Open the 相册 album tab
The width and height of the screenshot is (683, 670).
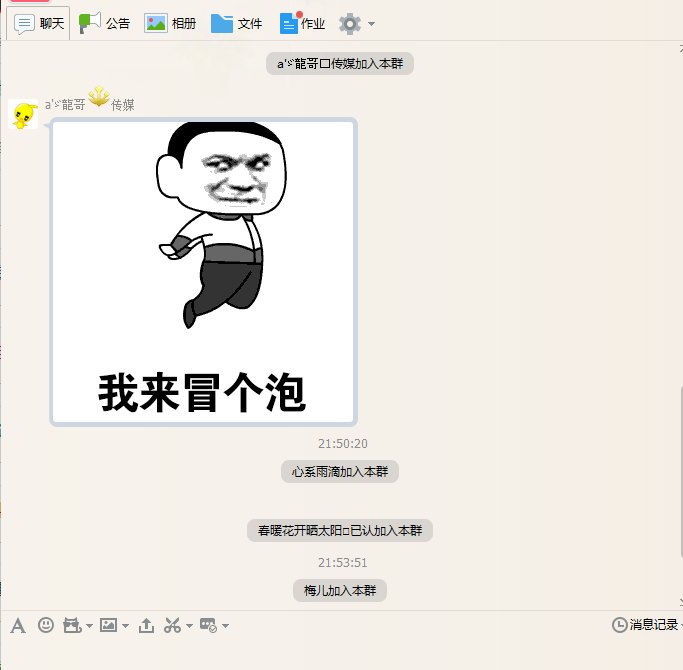point(170,23)
